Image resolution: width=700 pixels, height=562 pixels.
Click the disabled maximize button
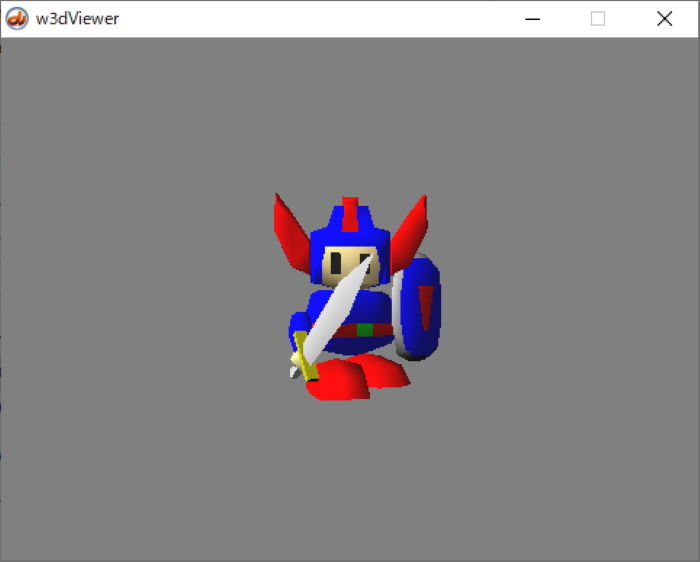coord(598,19)
